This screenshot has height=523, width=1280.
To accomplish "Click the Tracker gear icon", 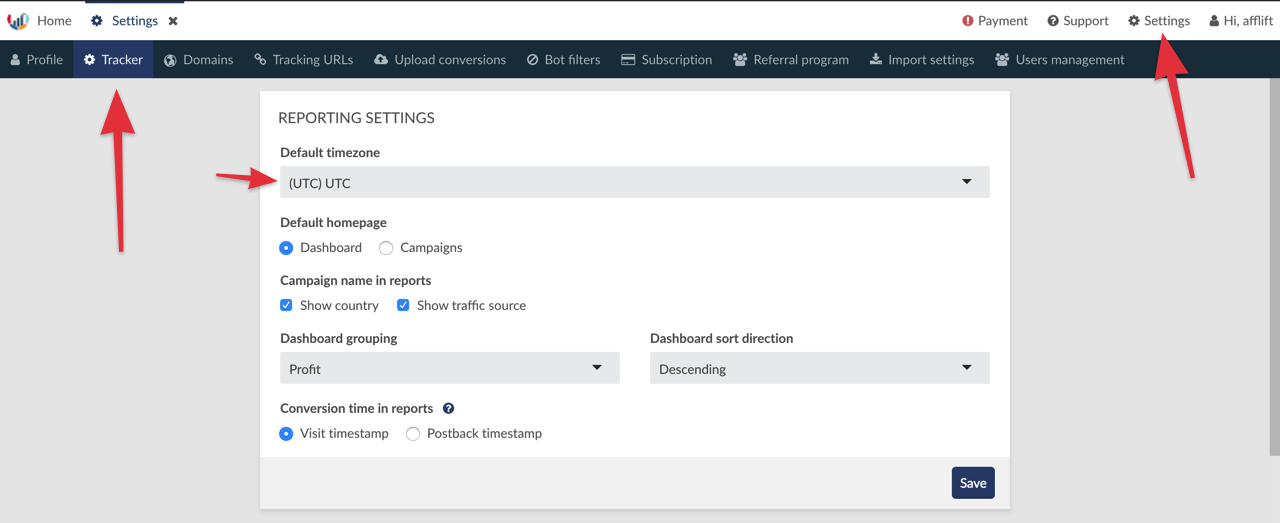I will coord(90,59).
